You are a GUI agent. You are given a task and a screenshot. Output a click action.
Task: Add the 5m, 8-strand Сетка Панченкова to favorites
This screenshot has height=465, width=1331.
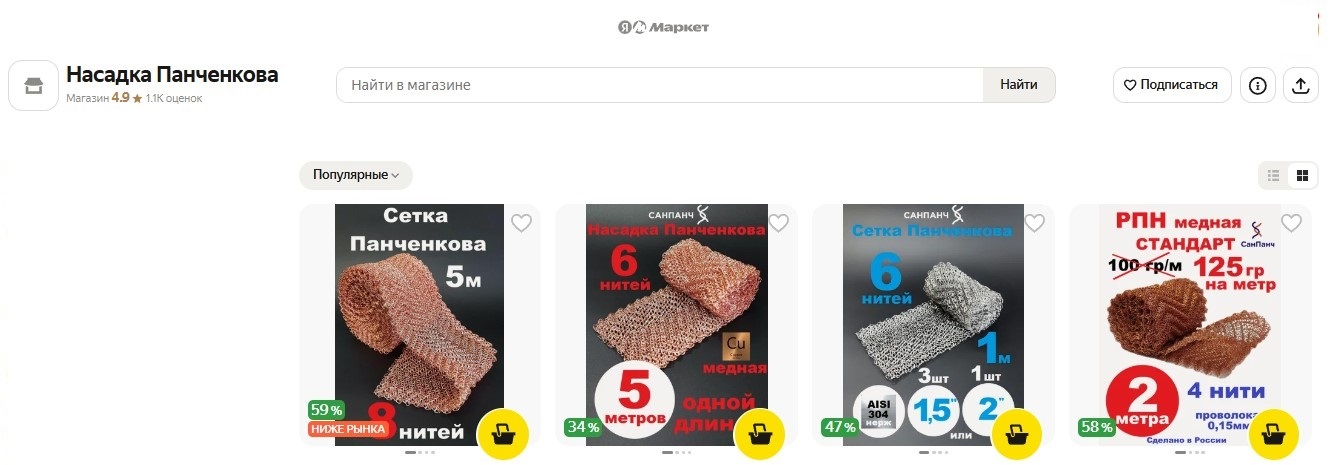[x=521, y=223]
